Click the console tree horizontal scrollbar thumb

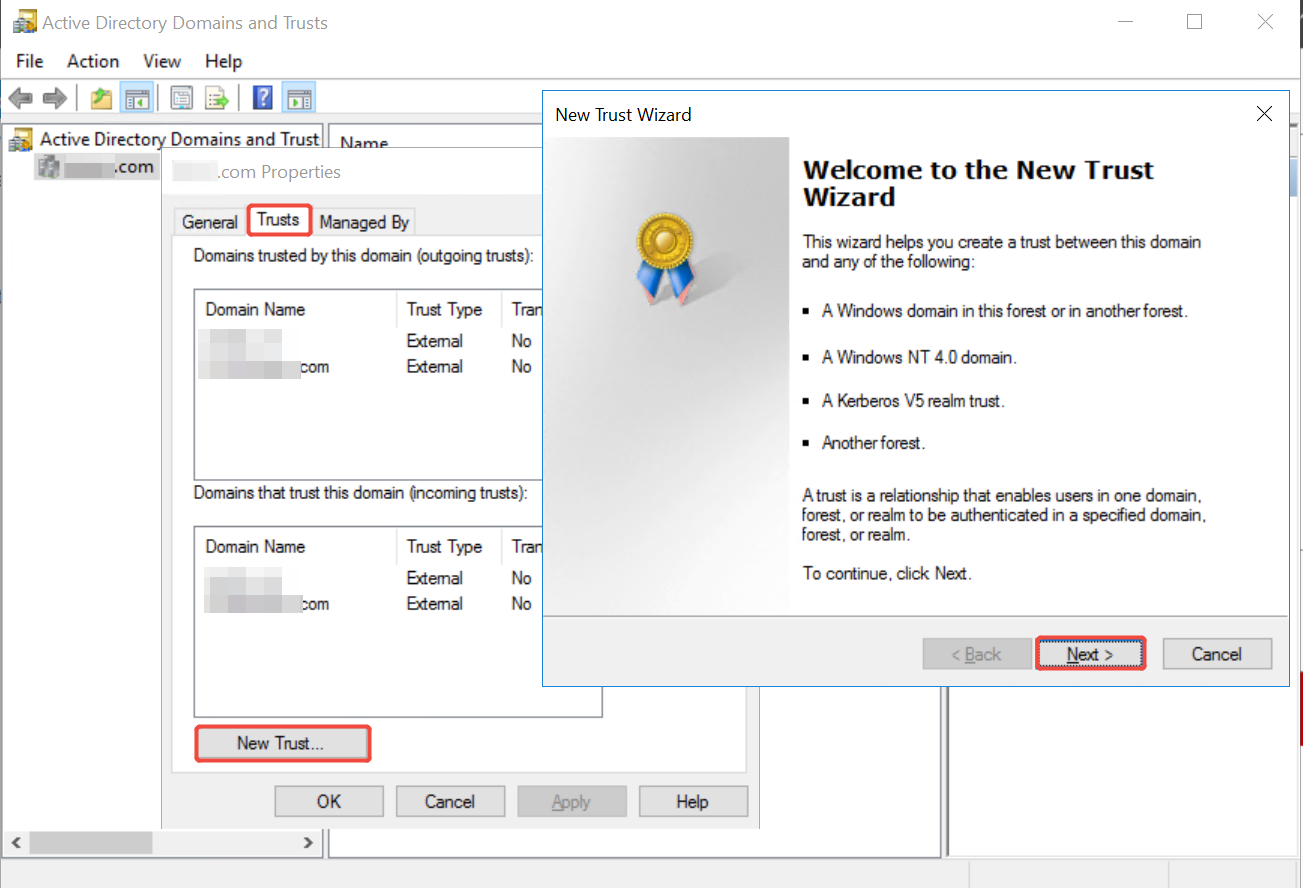coord(90,843)
